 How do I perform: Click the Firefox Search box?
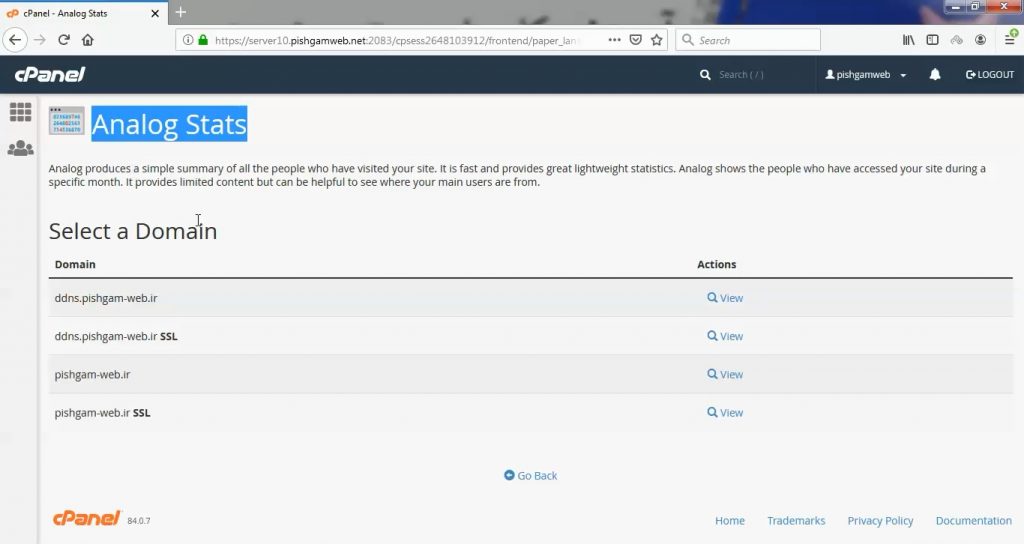tap(748, 40)
